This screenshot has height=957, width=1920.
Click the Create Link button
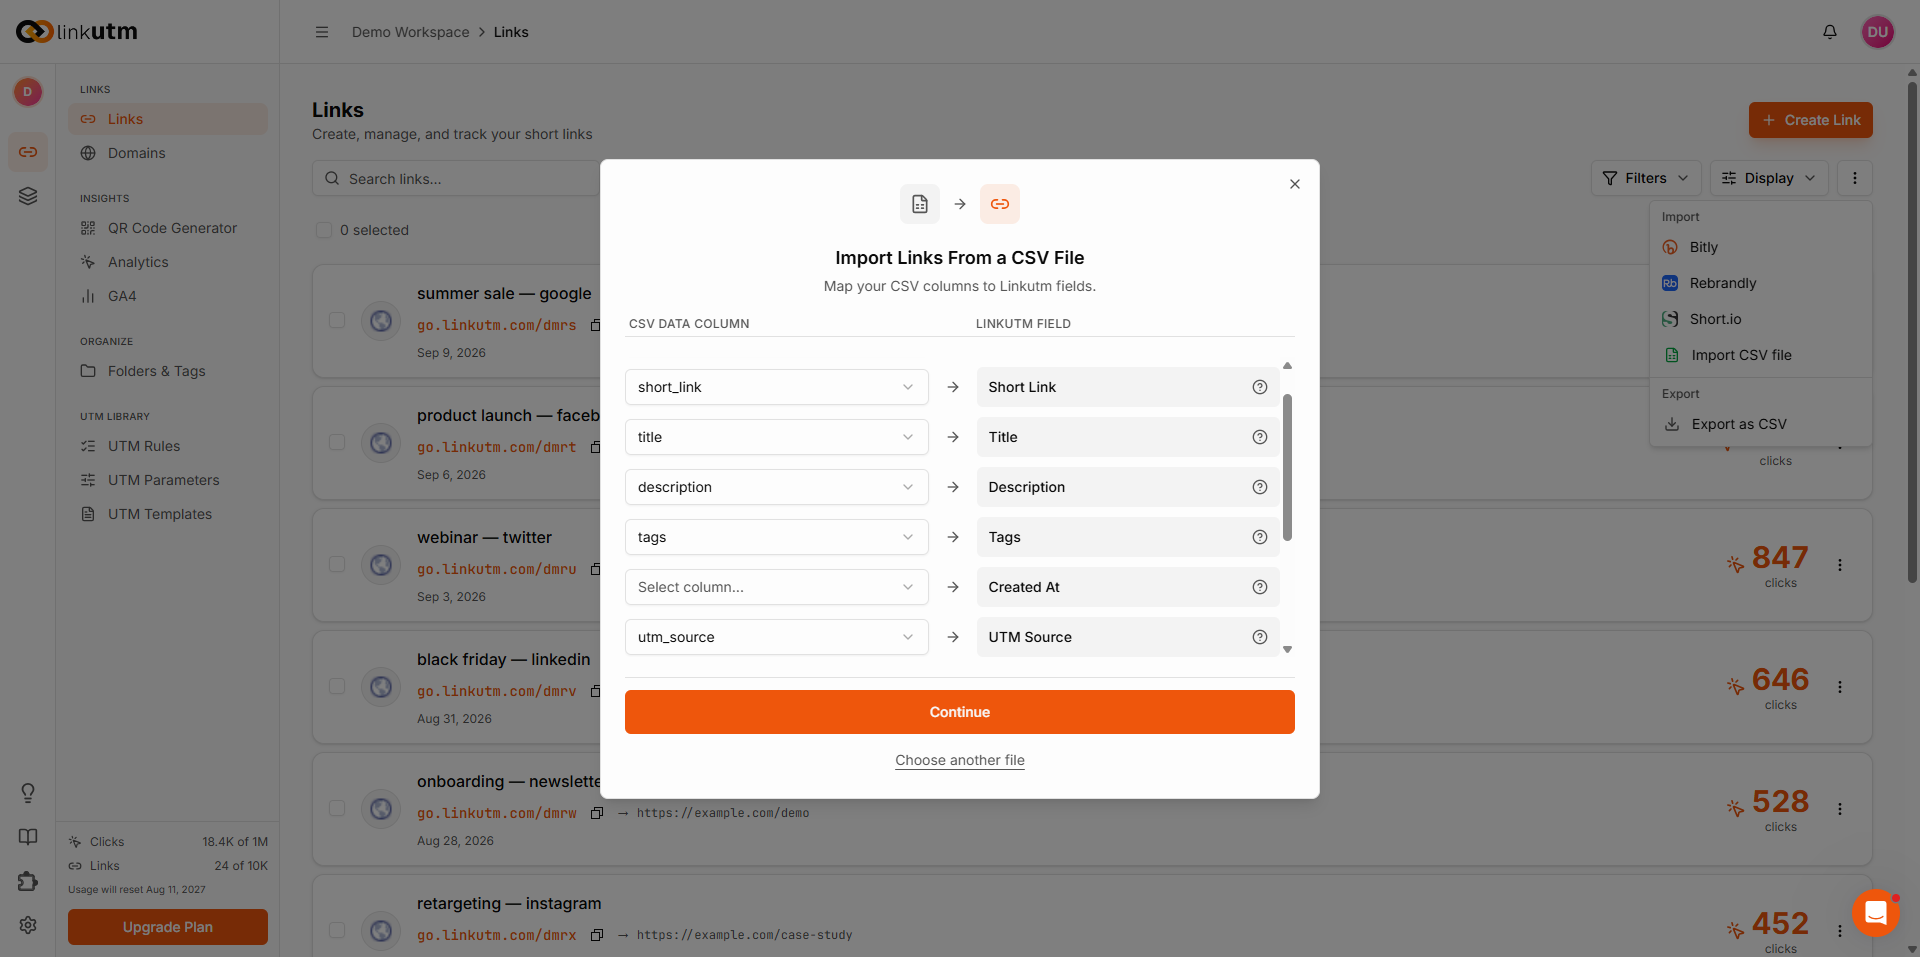[1810, 120]
